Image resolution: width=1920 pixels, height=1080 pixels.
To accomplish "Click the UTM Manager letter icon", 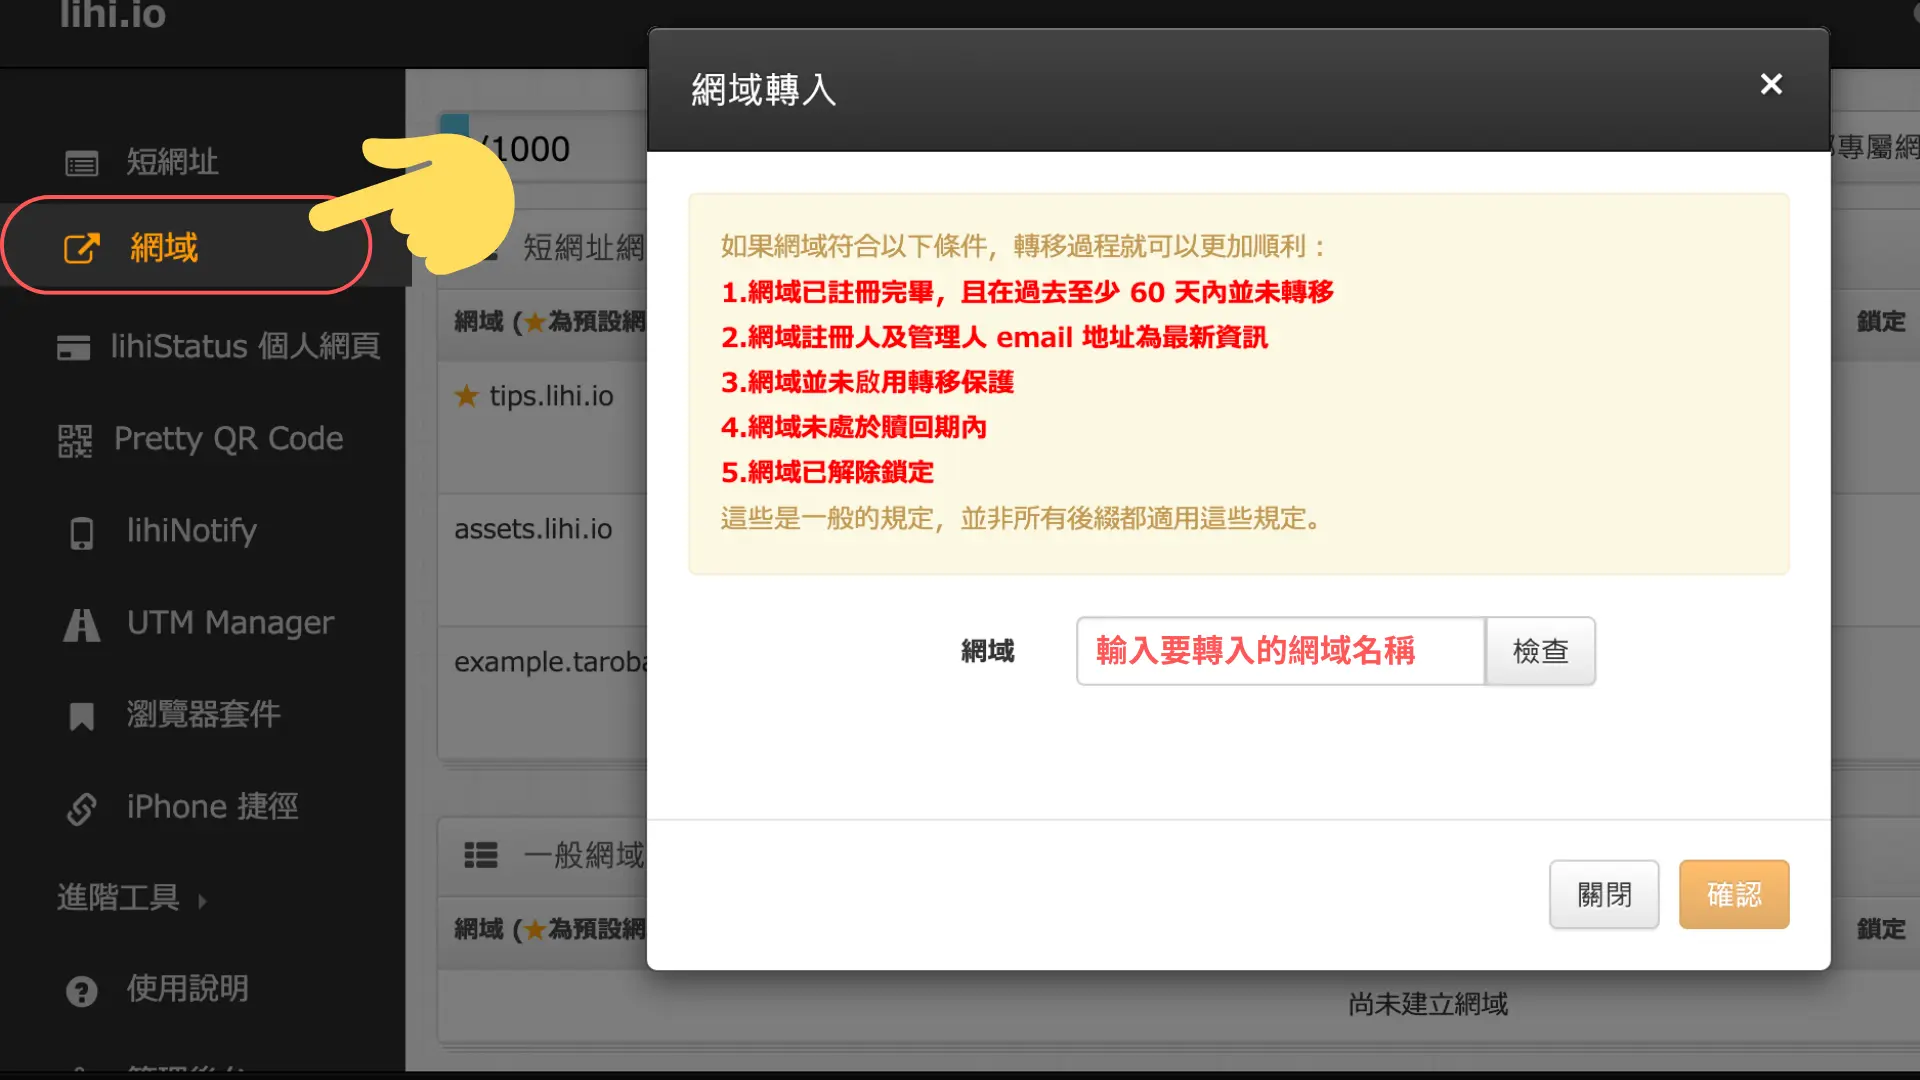I will (81, 625).
